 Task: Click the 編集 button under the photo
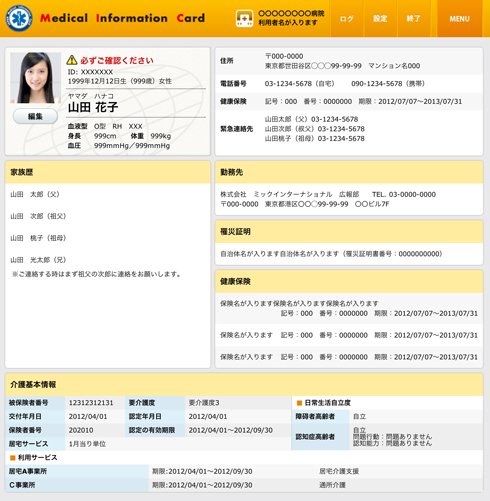pos(35,116)
